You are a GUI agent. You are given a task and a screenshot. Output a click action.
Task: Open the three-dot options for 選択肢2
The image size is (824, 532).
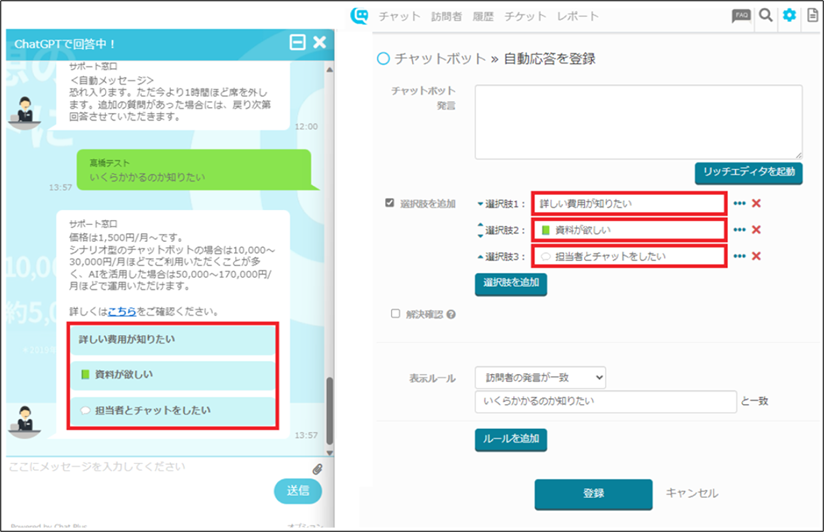click(740, 230)
